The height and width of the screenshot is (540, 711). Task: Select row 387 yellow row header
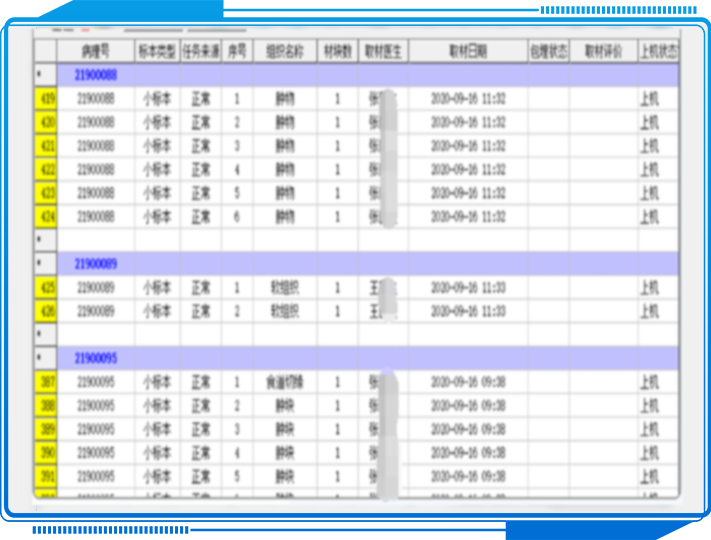(46, 382)
